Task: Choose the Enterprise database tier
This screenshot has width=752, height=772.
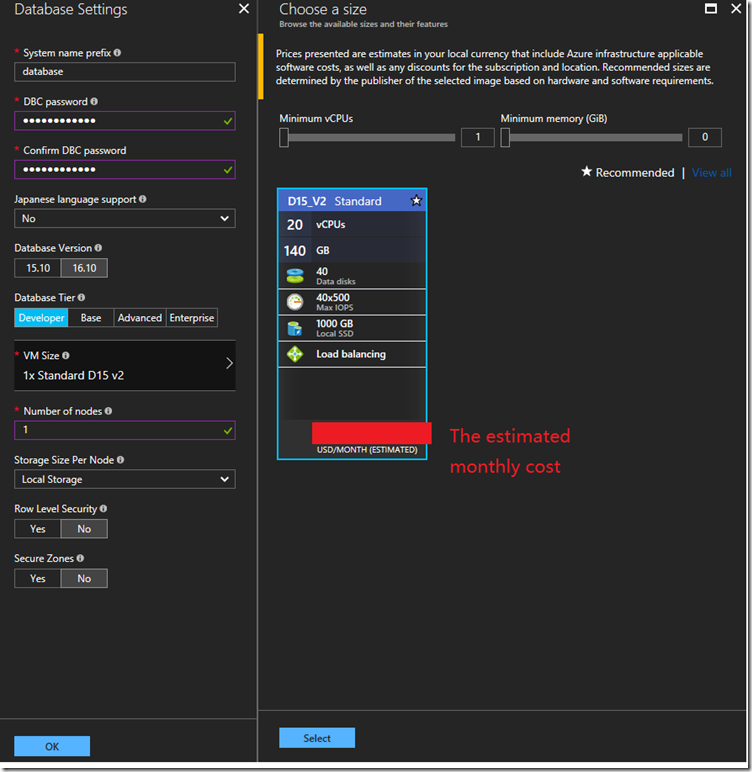Action: coord(192,318)
